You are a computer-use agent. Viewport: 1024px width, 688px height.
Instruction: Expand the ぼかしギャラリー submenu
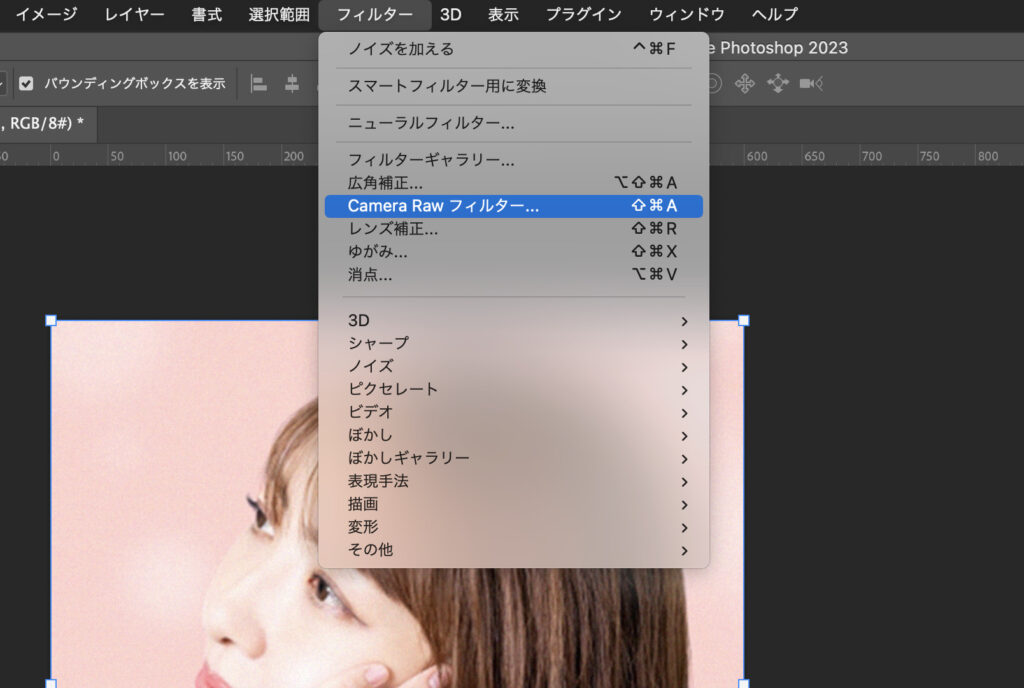tap(513, 458)
